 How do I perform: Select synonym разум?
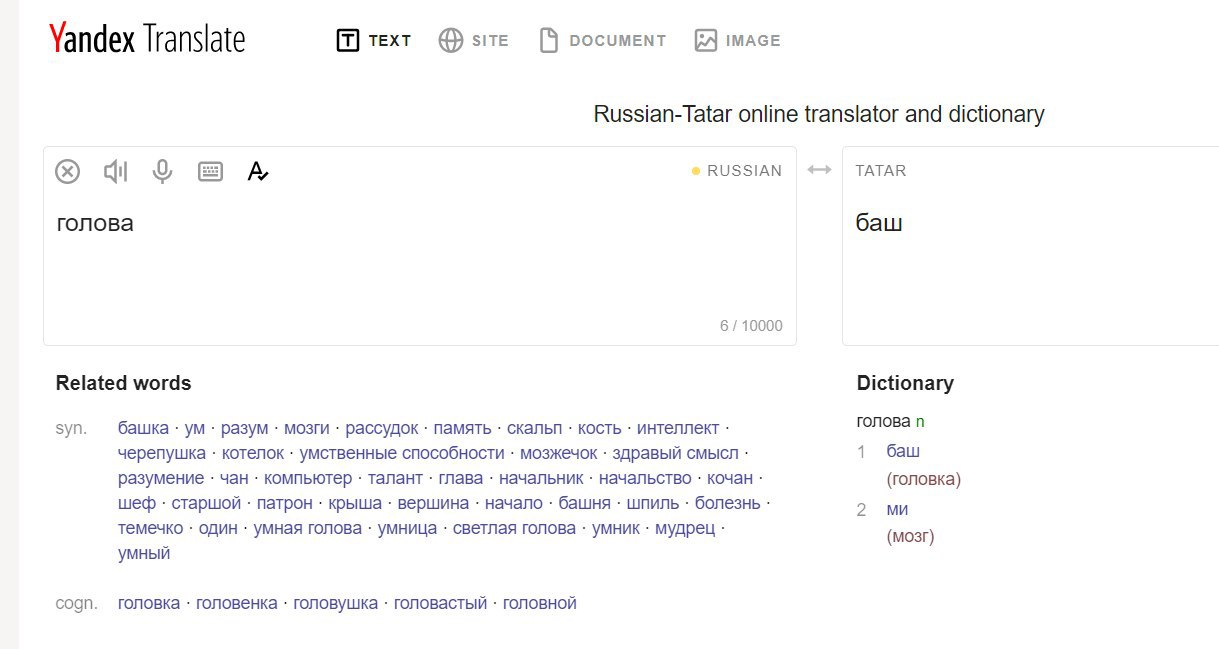tap(245, 428)
